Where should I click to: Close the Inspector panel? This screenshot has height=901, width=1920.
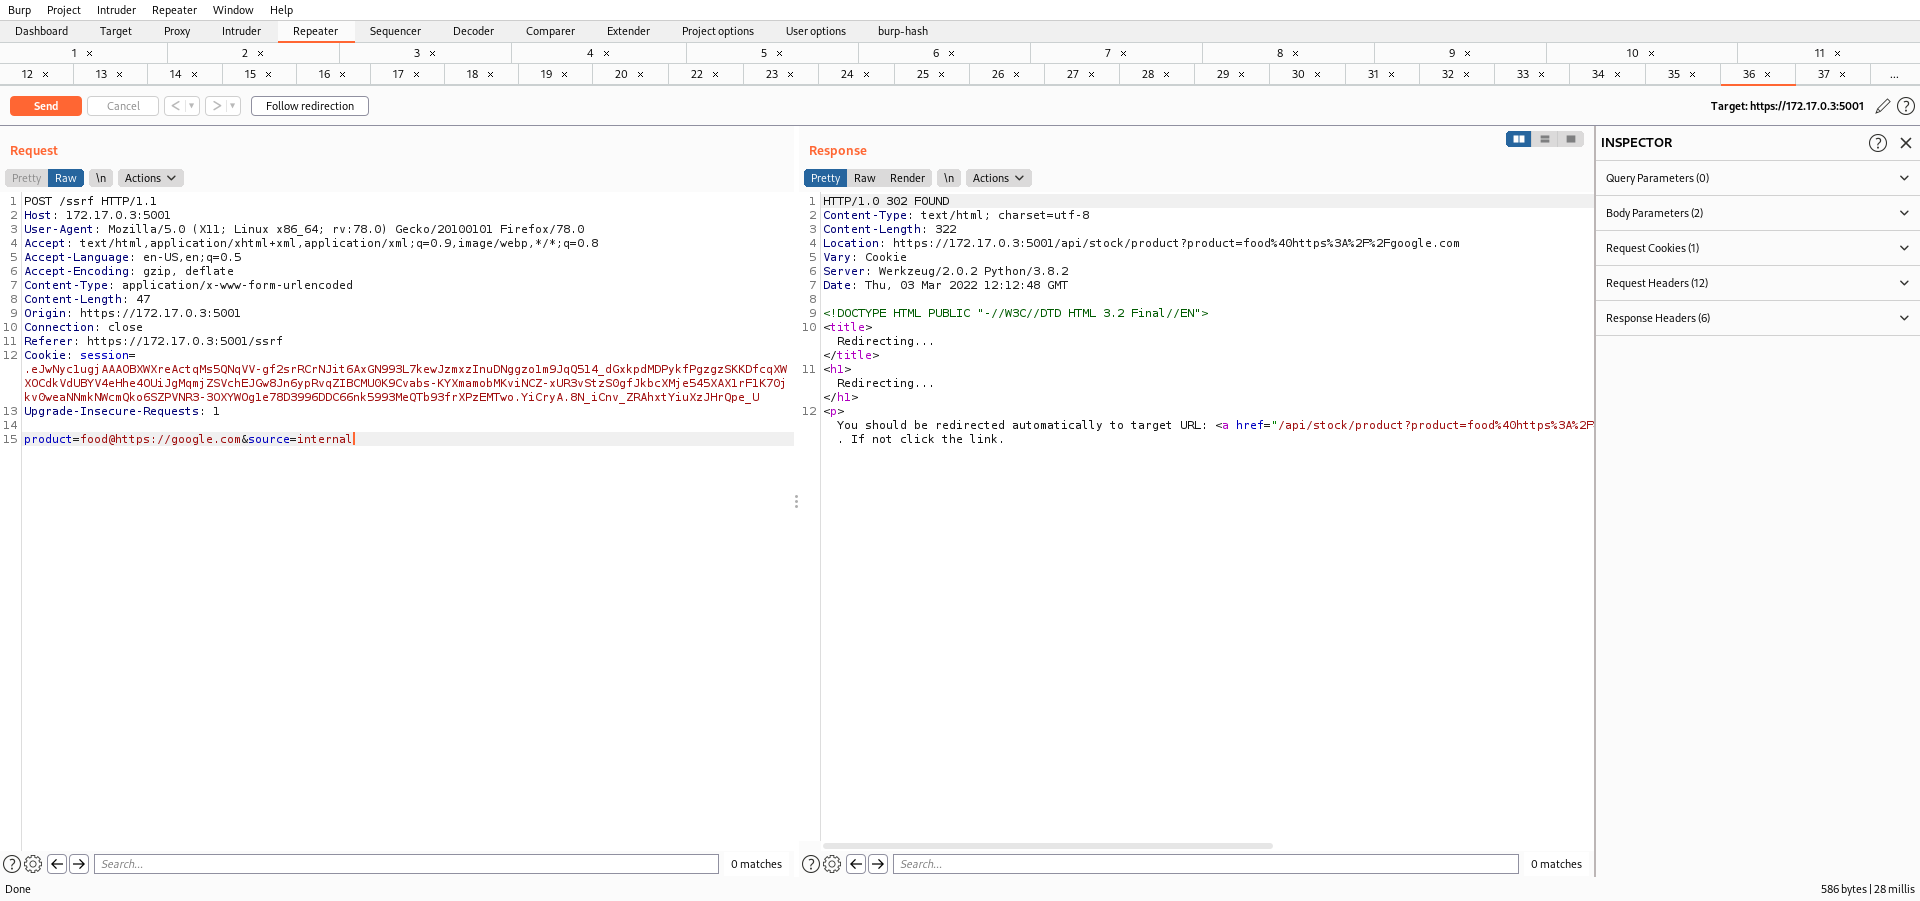pyautogui.click(x=1906, y=143)
